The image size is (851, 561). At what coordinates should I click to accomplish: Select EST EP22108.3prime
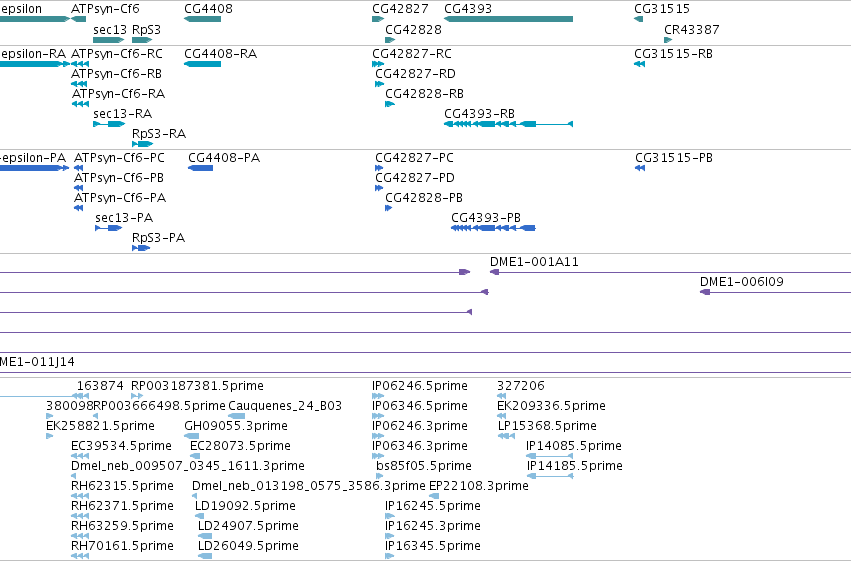click(x=479, y=486)
